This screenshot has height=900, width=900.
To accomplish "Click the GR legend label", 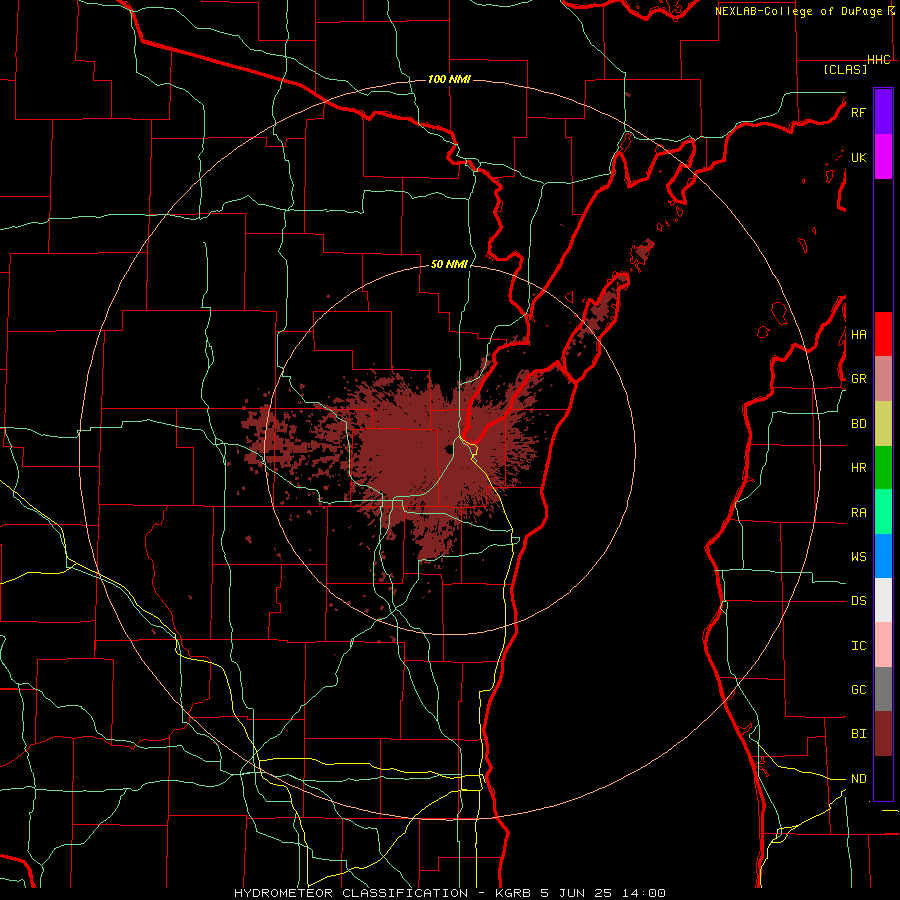I will [x=858, y=379].
